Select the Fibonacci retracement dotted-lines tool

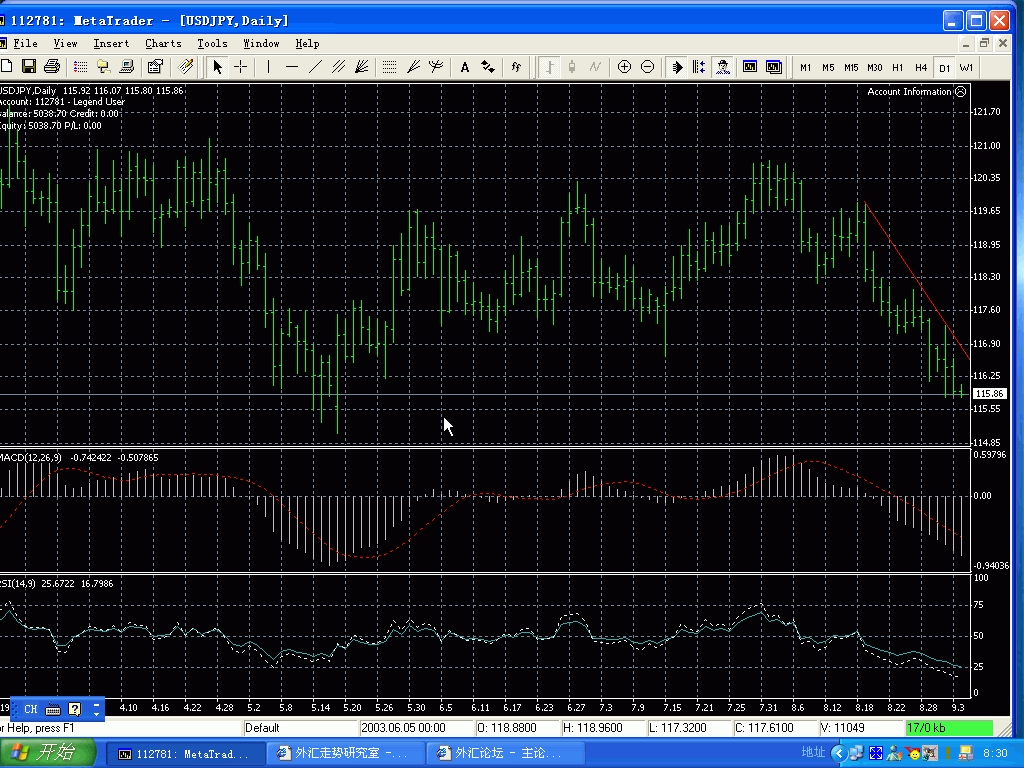(389, 67)
